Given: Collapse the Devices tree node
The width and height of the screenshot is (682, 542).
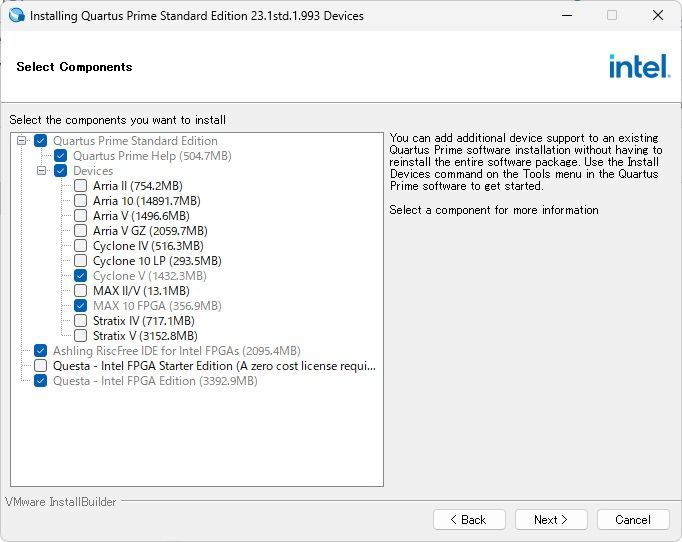Looking at the screenshot, I should click(41, 171).
